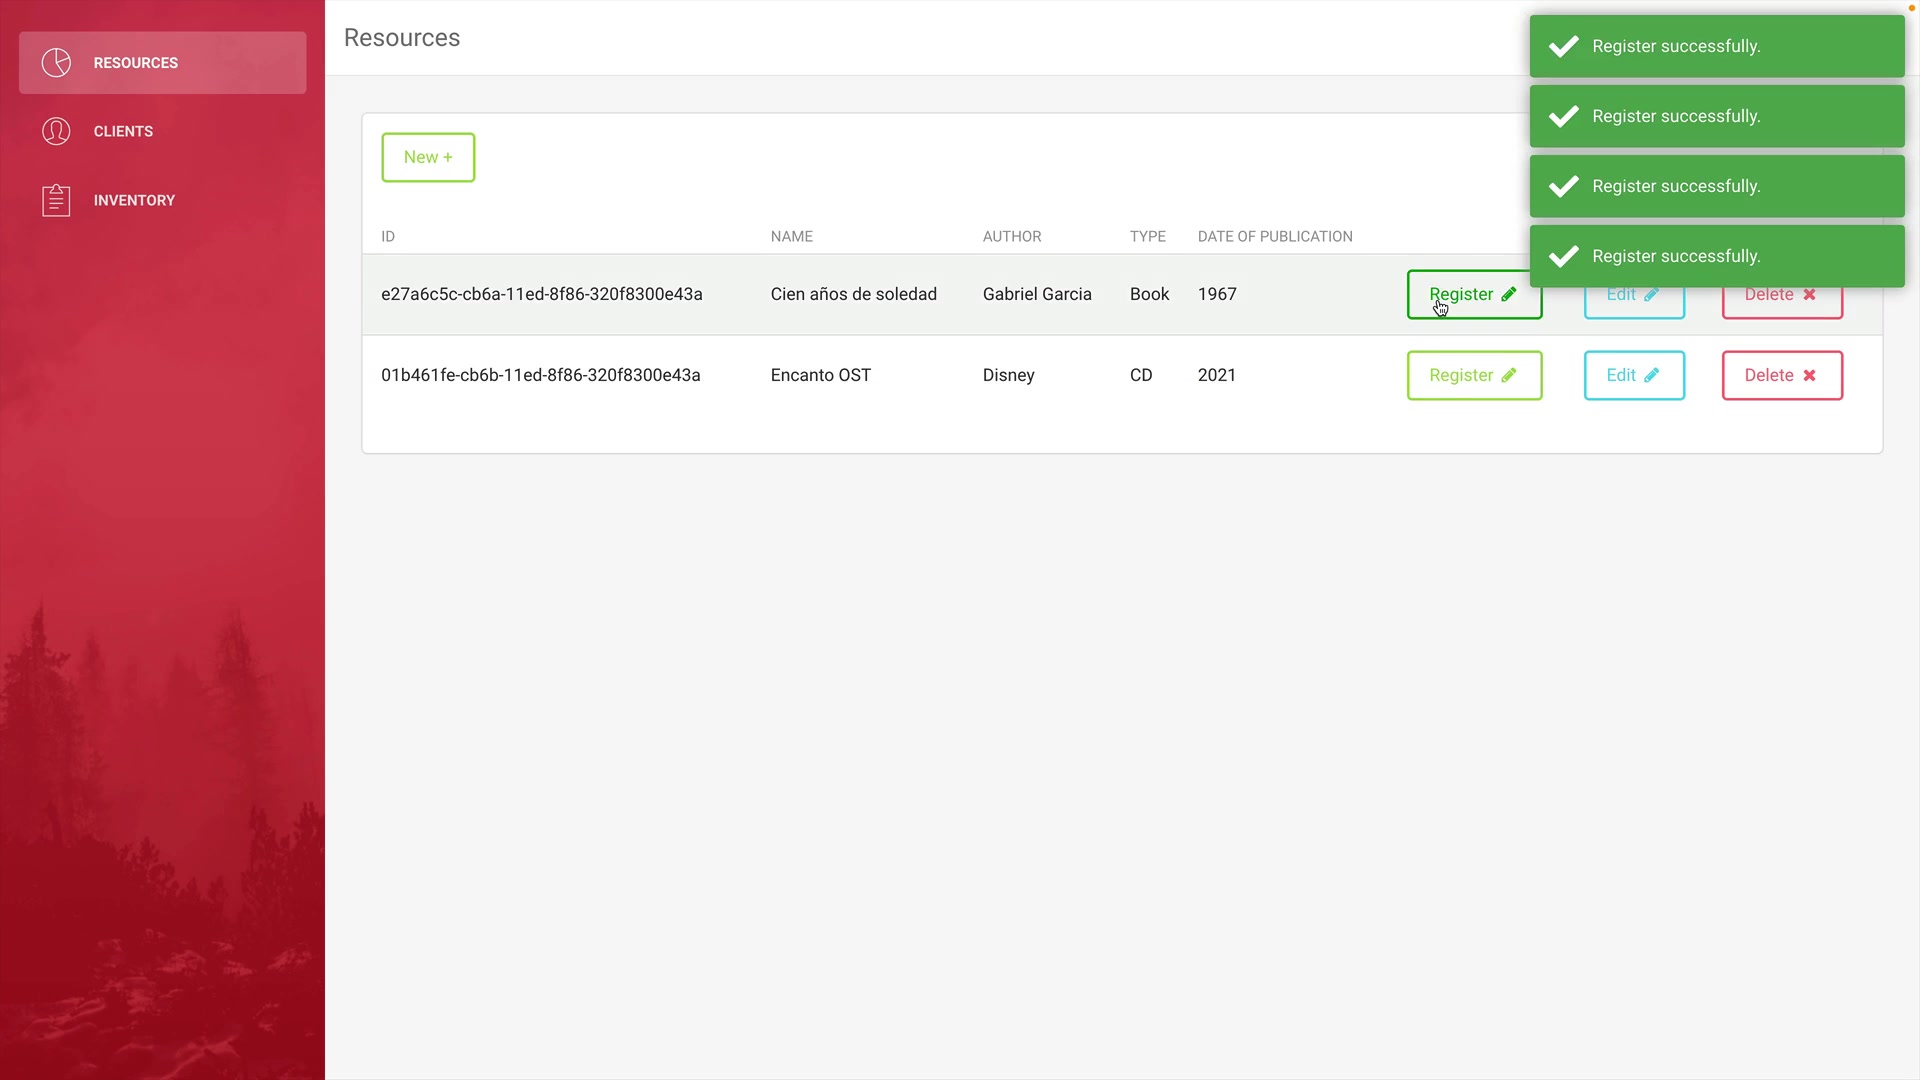
Task: Click checkmark icon on bottom success notification
Action: point(1563,256)
